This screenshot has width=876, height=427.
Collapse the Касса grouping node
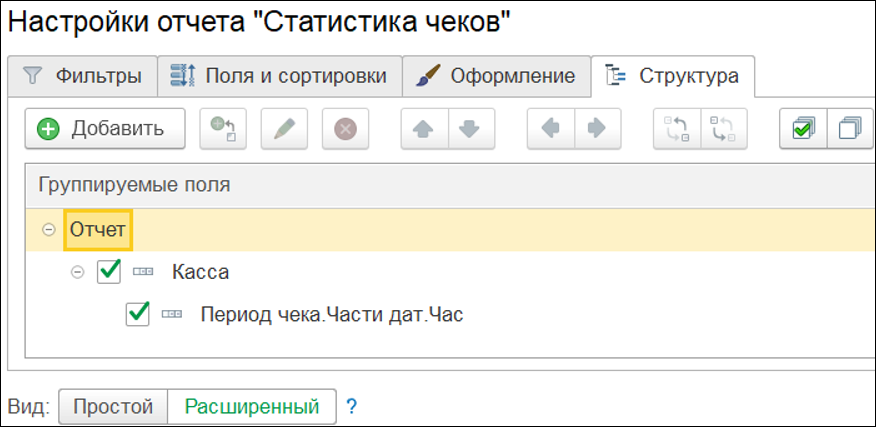tap(78, 272)
